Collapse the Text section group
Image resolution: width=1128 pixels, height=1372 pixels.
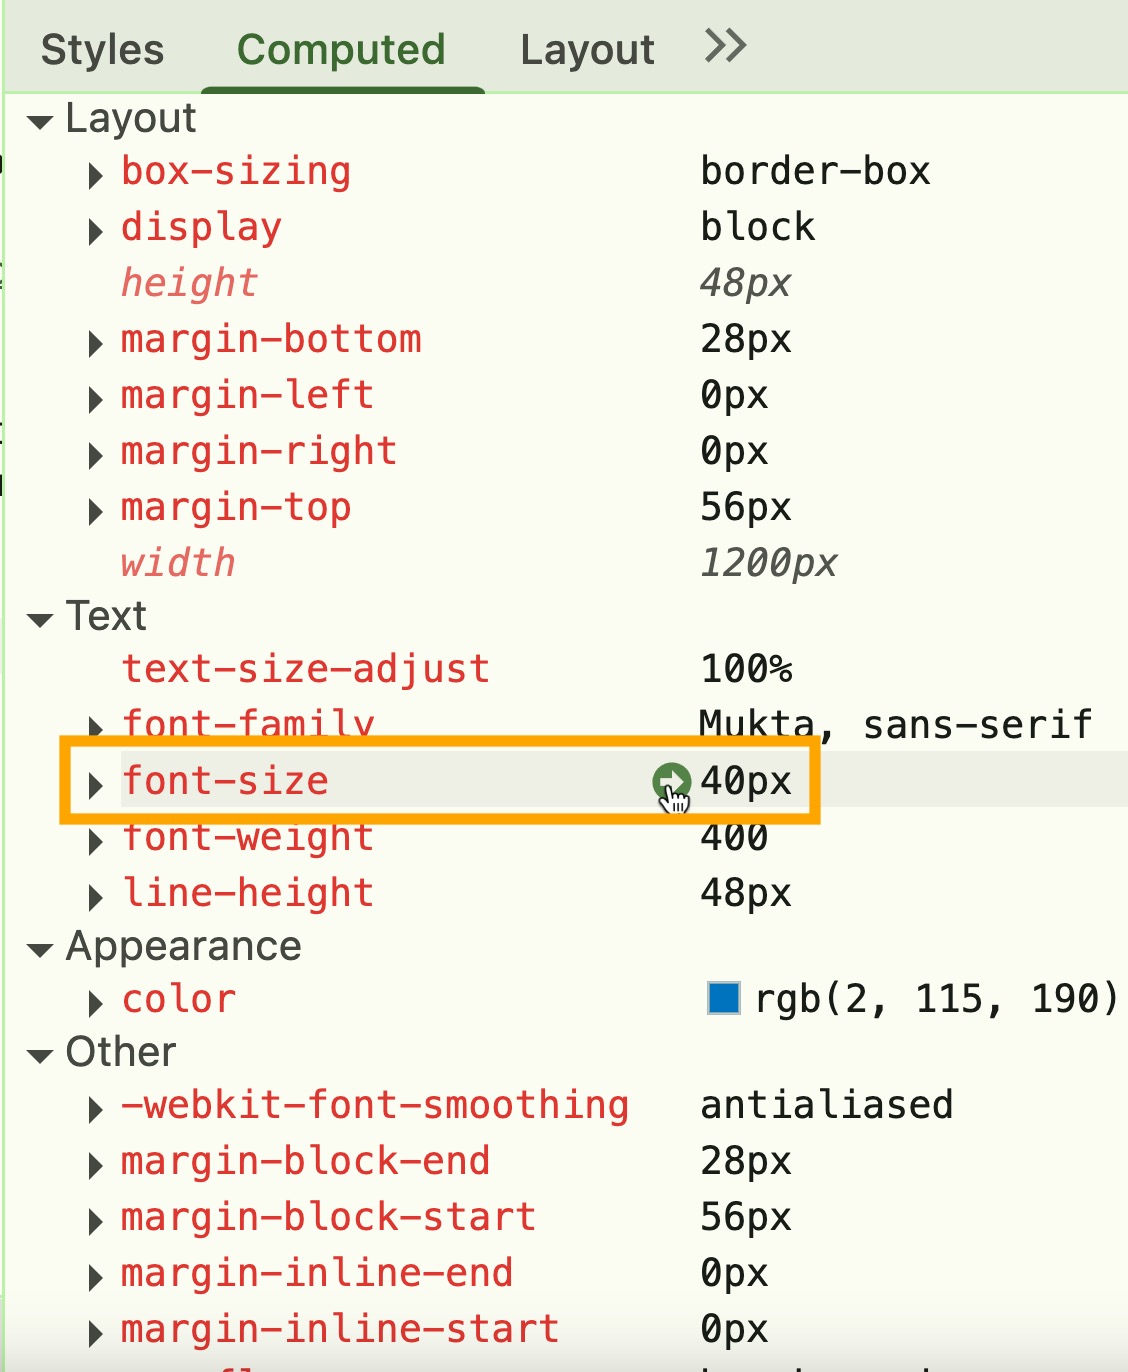click(x=40, y=620)
